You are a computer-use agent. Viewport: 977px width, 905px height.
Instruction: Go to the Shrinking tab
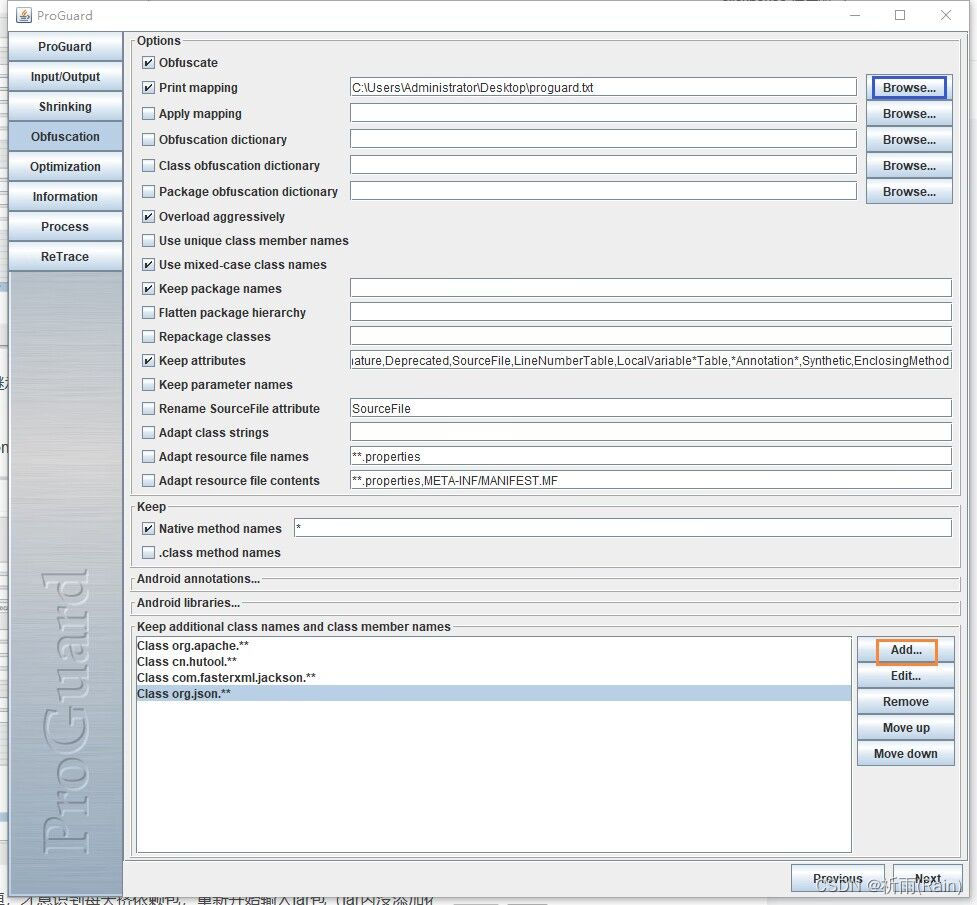65,107
